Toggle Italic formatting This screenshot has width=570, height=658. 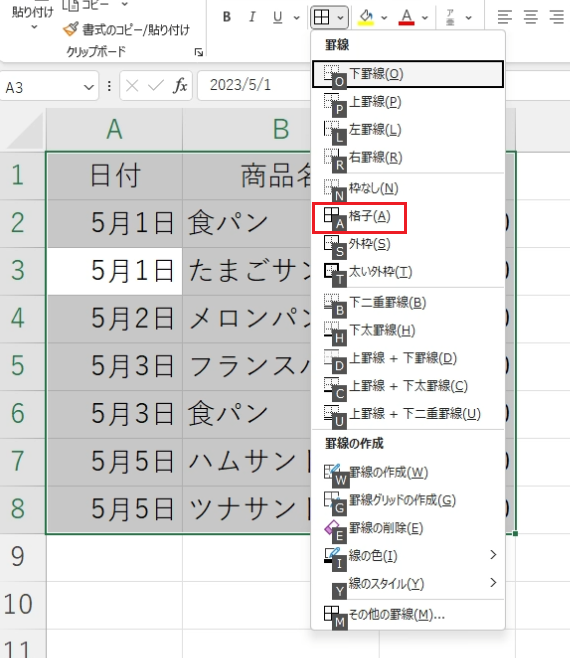[x=252, y=17]
